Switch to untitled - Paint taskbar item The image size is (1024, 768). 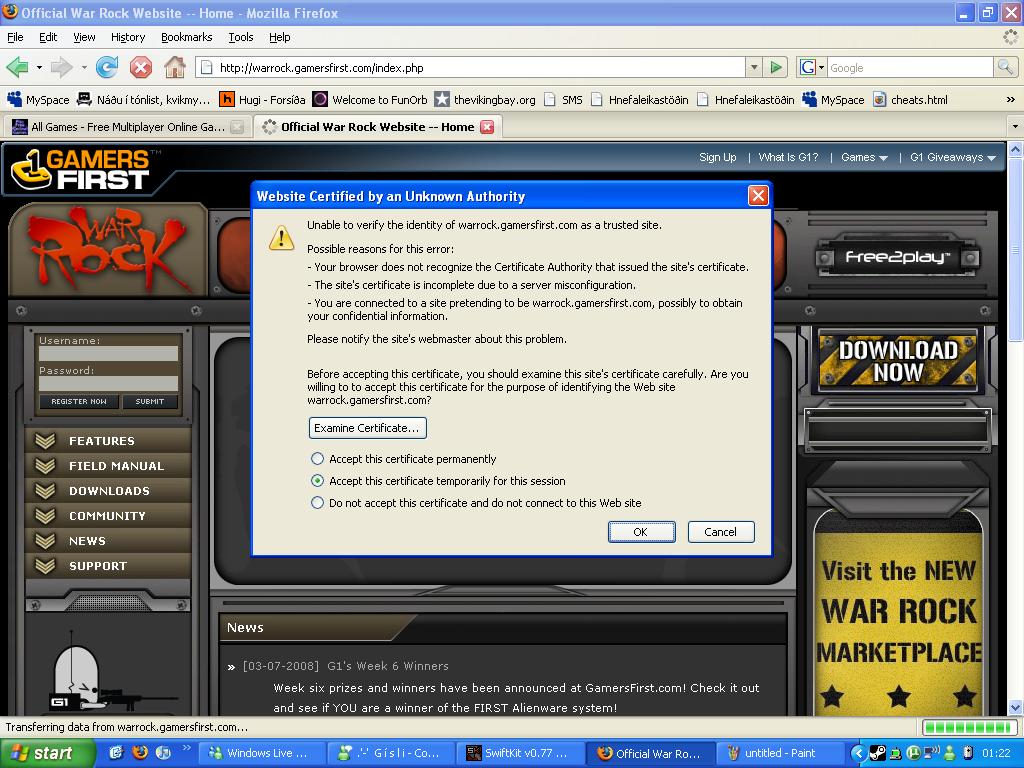[780, 753]
